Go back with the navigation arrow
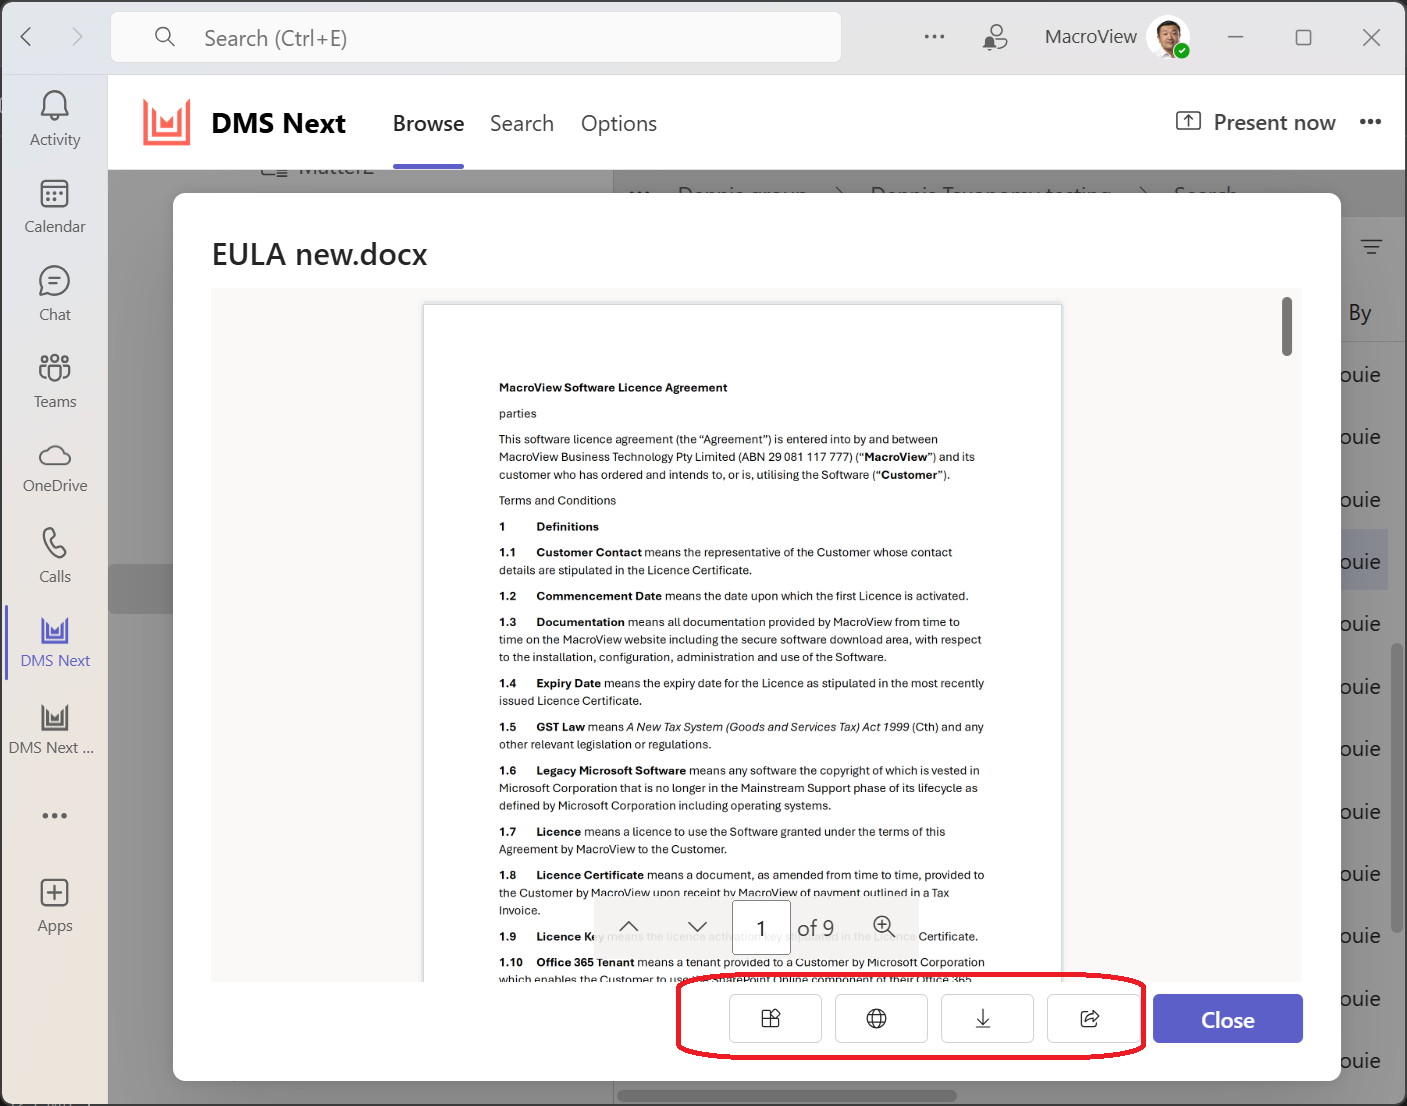 [x=27, y=37]
